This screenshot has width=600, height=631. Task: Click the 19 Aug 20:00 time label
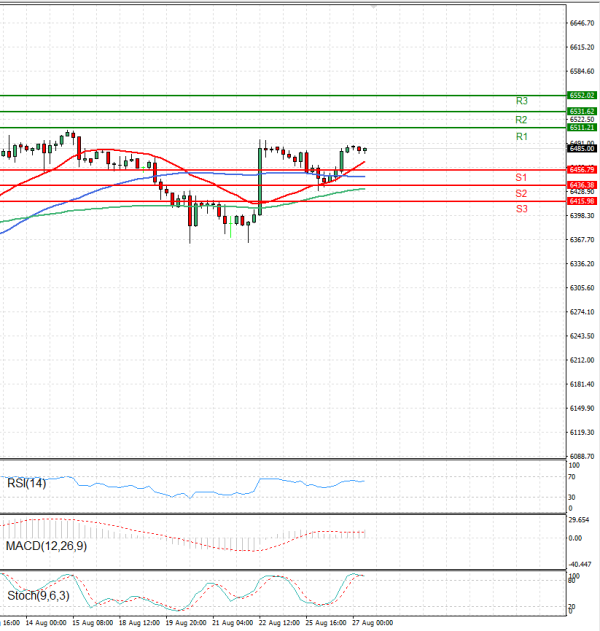pyautogui.click(x=186, y=623)
